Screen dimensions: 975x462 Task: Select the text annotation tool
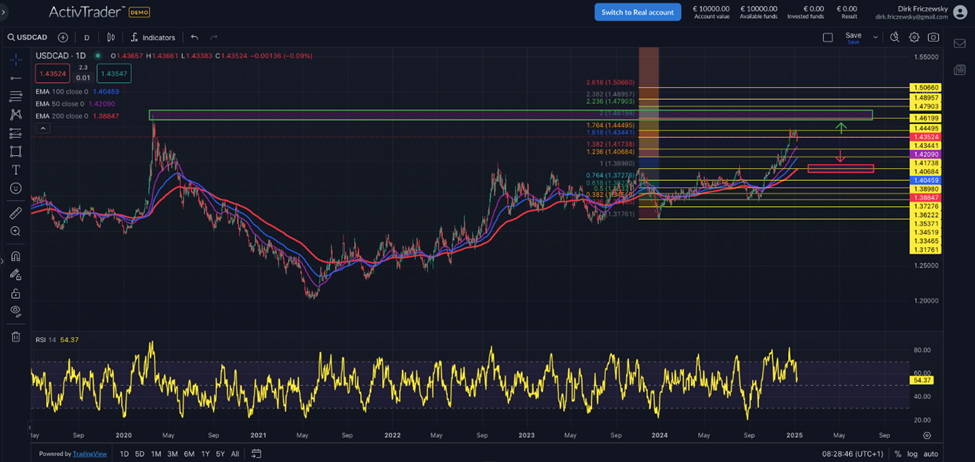15,170
